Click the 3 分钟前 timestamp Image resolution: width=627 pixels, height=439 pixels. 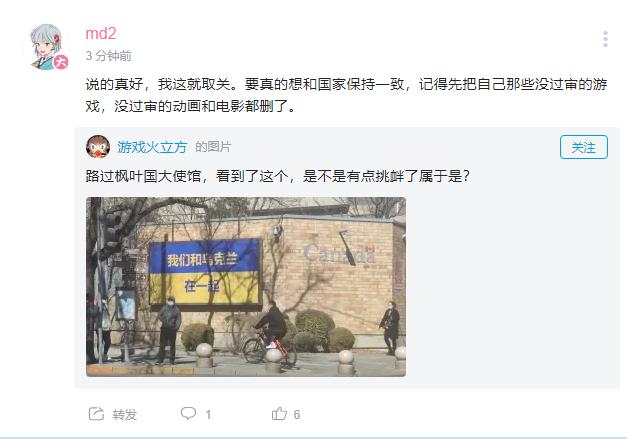(x=108, y=56)
